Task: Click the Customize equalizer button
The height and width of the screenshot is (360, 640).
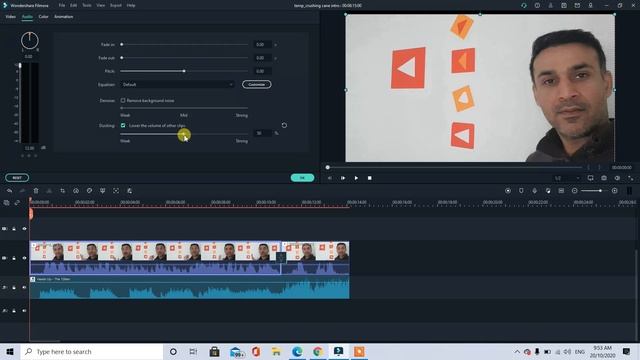Action: coord(257,84)
